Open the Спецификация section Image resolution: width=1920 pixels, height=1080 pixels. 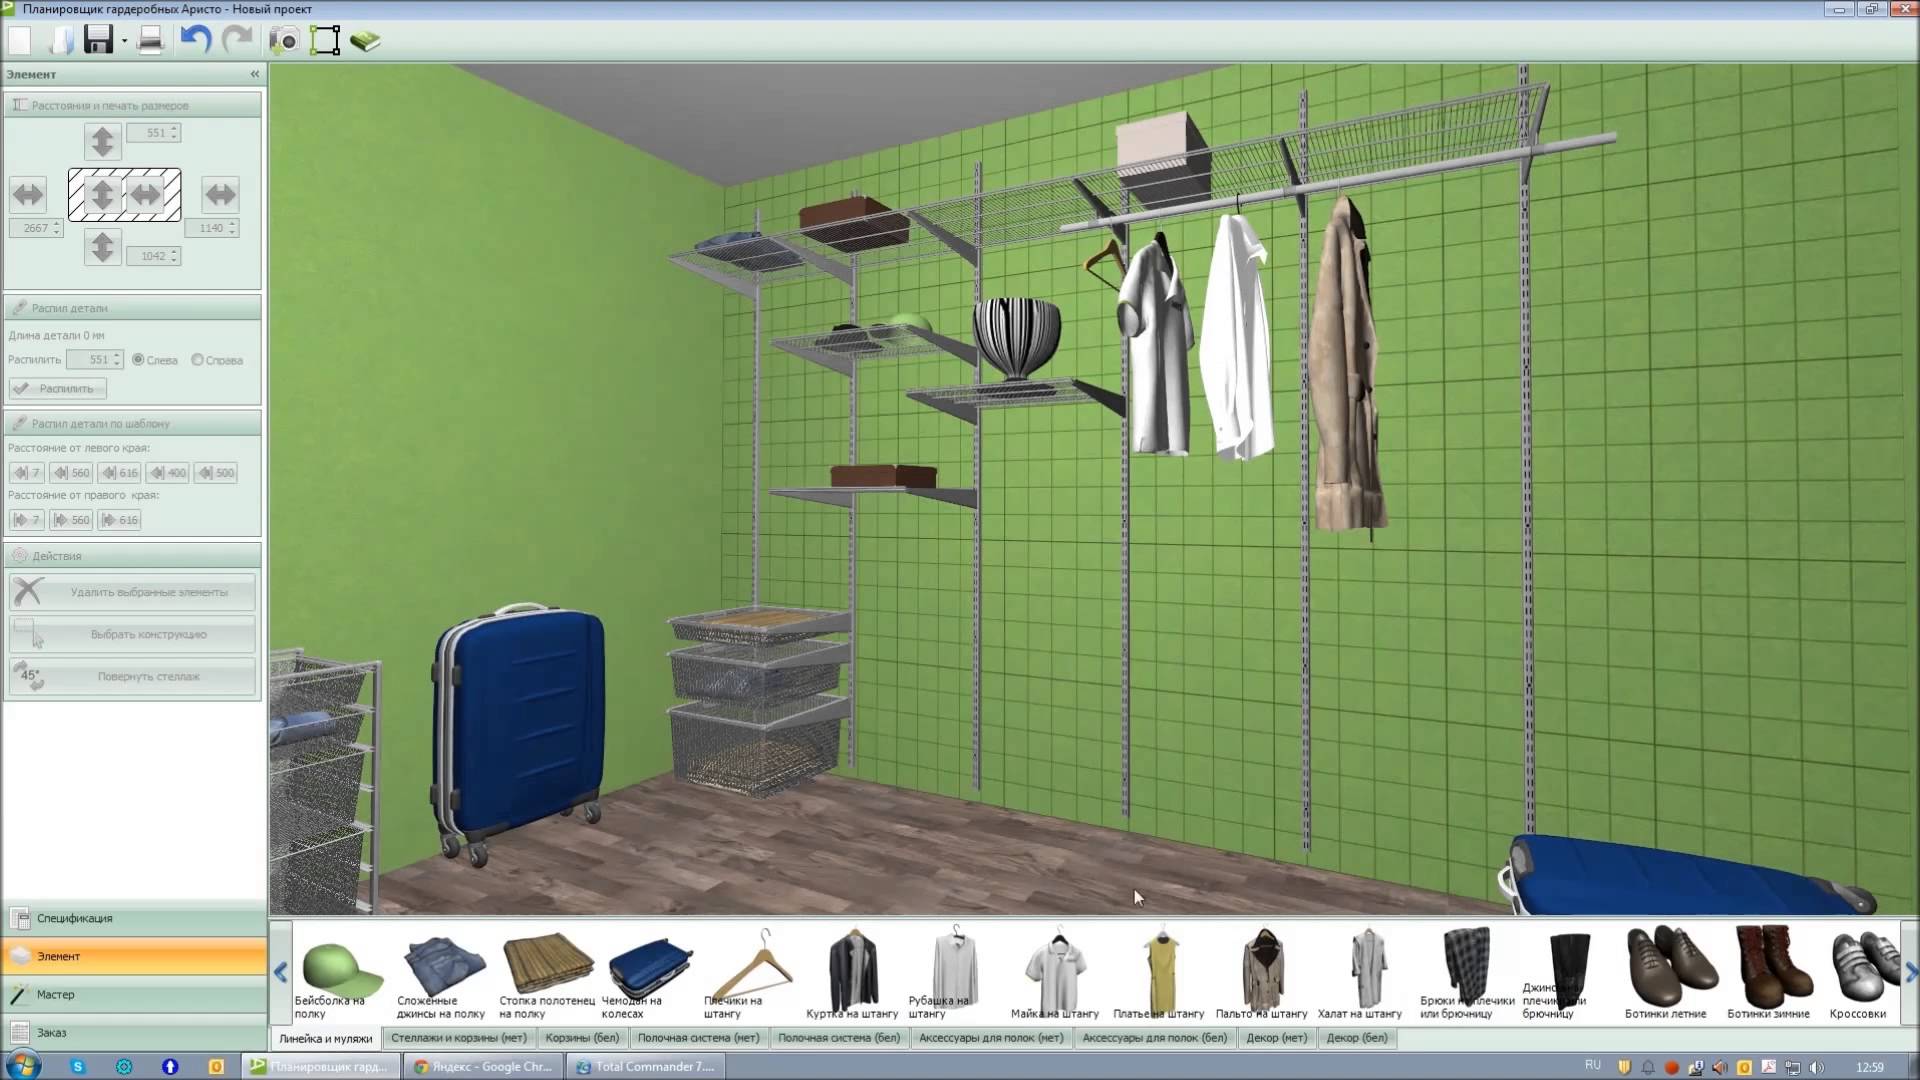pyautogui.click(x=75, y=918)
